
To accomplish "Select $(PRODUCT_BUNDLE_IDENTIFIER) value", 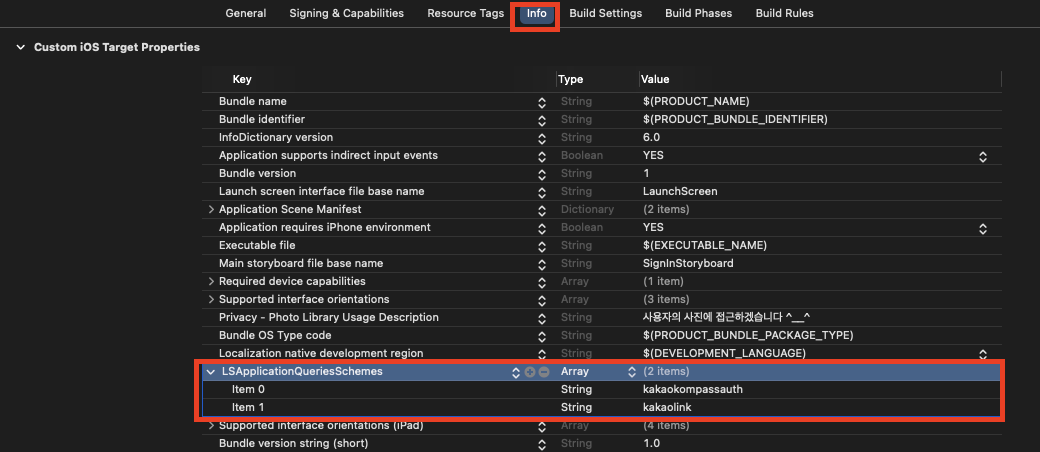I will pyautogui.click(x=735, y=119).
